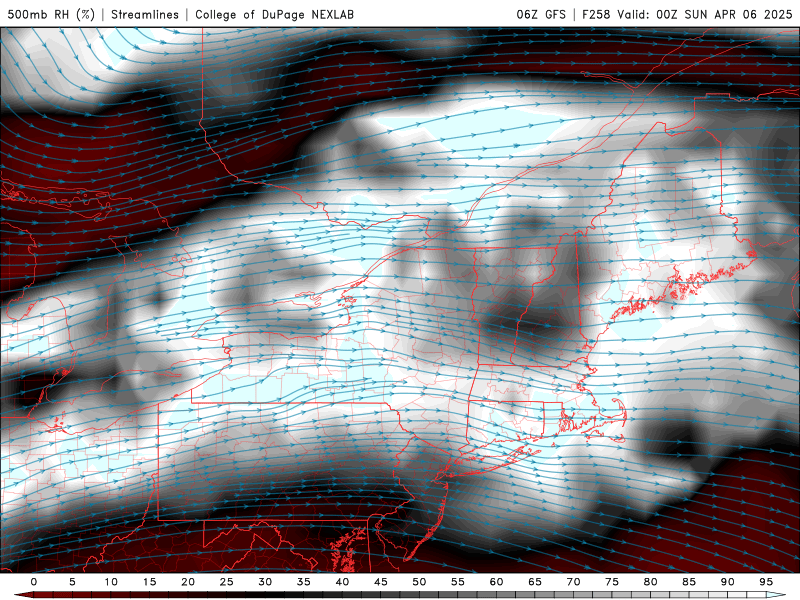Click the light blue right arrow cap of colorbar
The image size is (800, 600).
[x=776, y=595]
